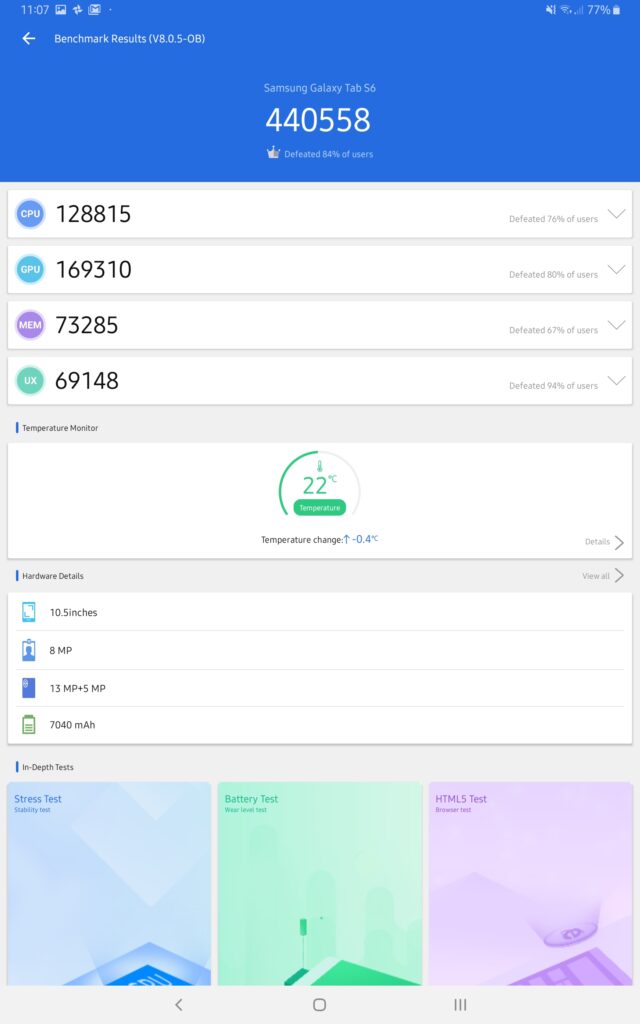Viewport: 640px width, 1024px height.
Task: Click the 10.5inches hardware row
Action: click(319, 612)
